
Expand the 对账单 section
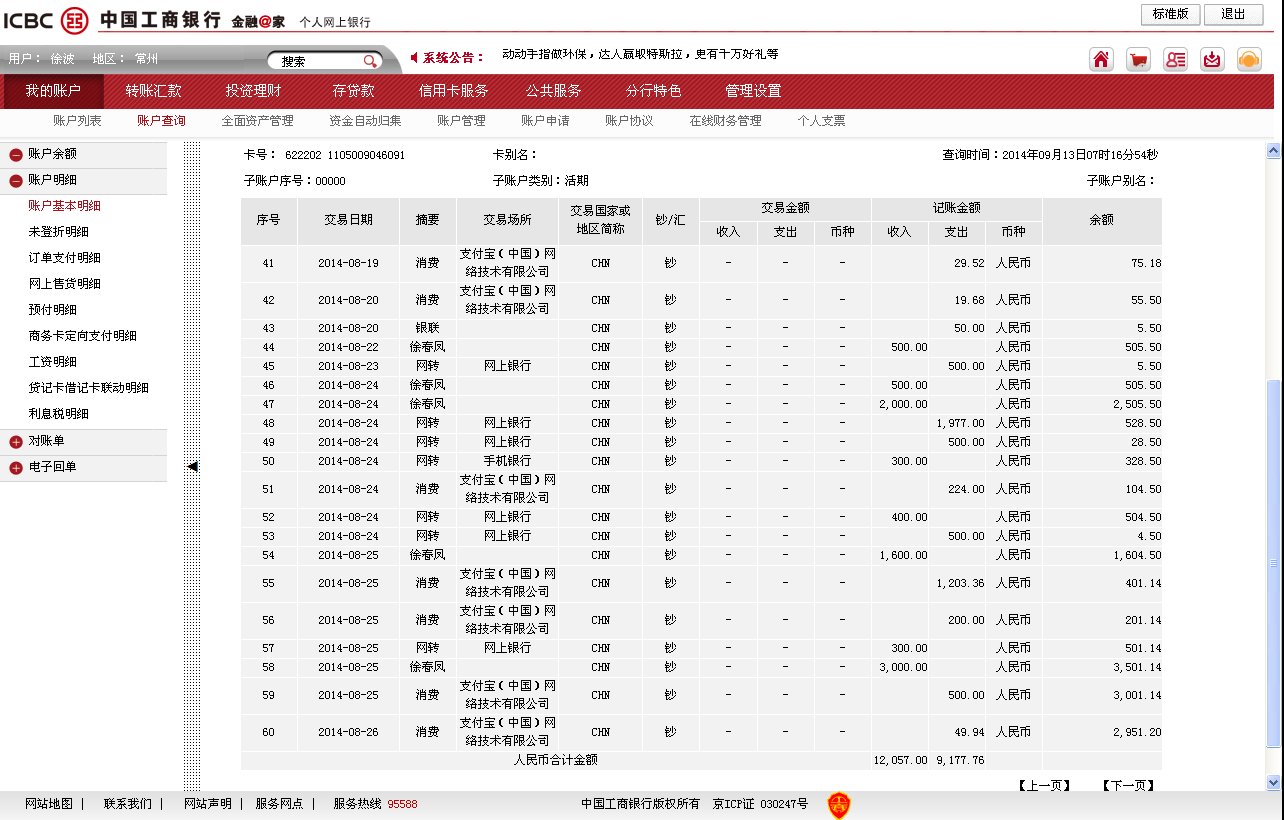[x=16, y=442]
